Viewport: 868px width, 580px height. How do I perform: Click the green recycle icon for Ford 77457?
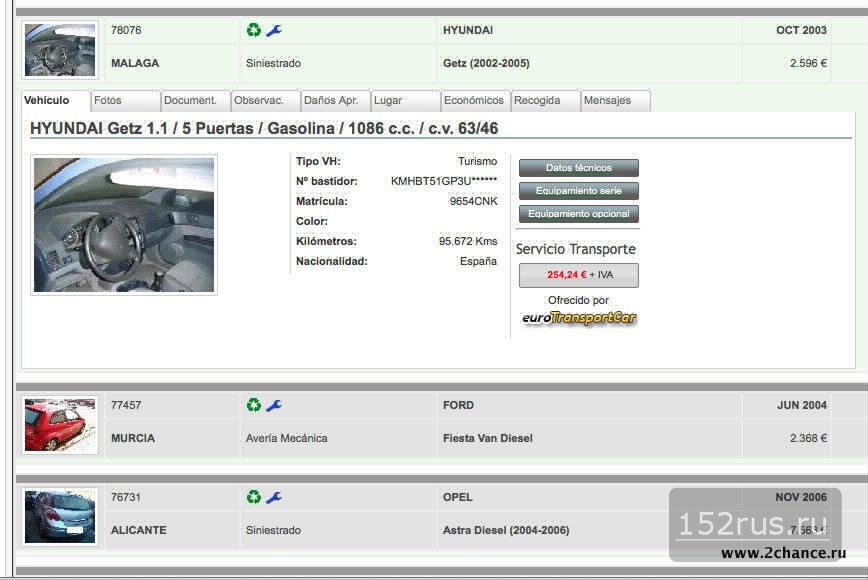click(254, 405)
